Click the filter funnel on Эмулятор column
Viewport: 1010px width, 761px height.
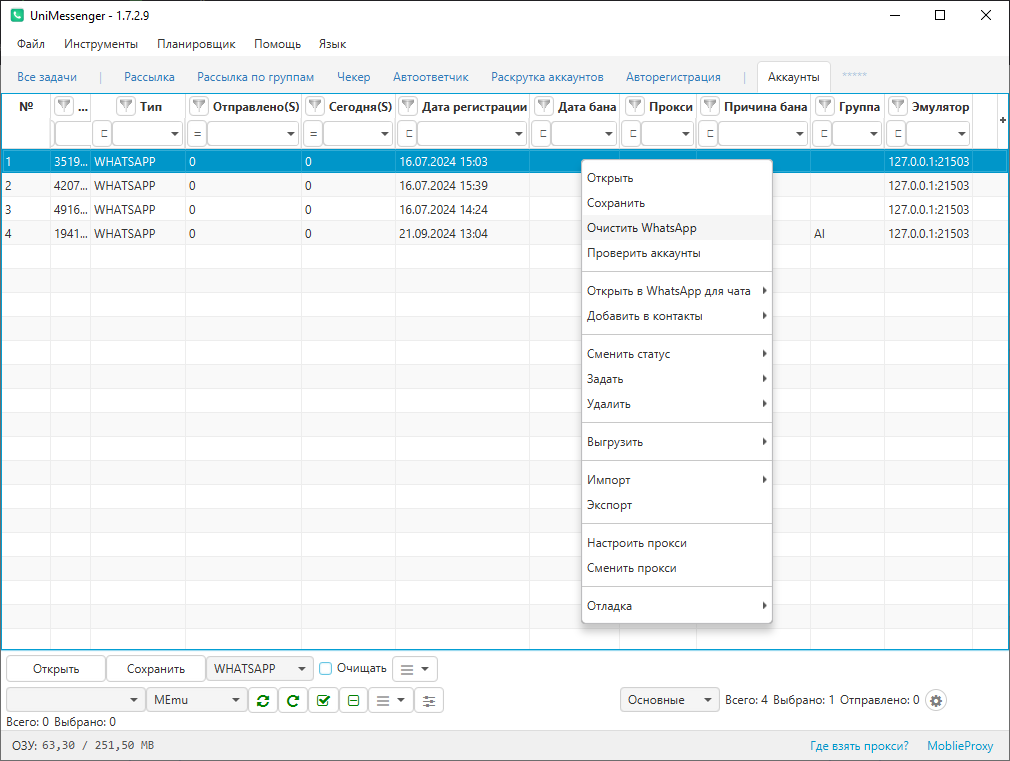pos(897,106)
